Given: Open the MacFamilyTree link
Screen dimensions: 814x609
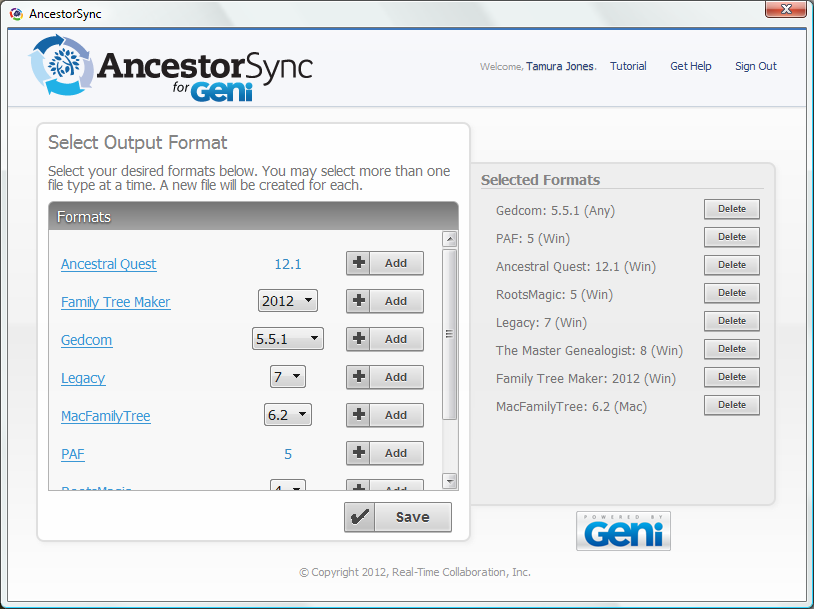Looking at the screenshot, I should point(106,416).
